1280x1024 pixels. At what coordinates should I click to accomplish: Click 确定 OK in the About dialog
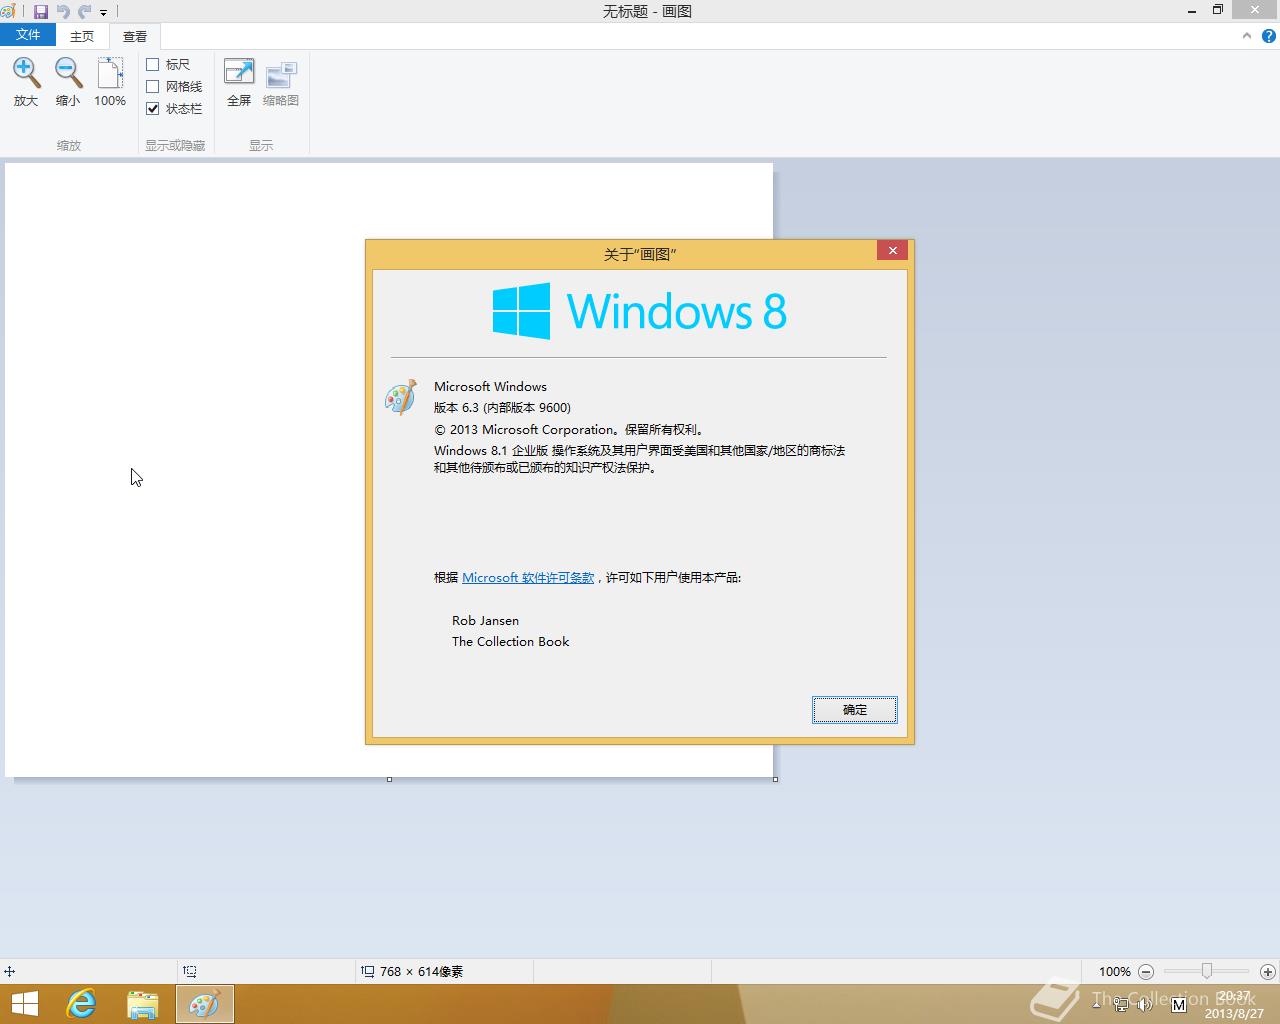tap(855, 710)
